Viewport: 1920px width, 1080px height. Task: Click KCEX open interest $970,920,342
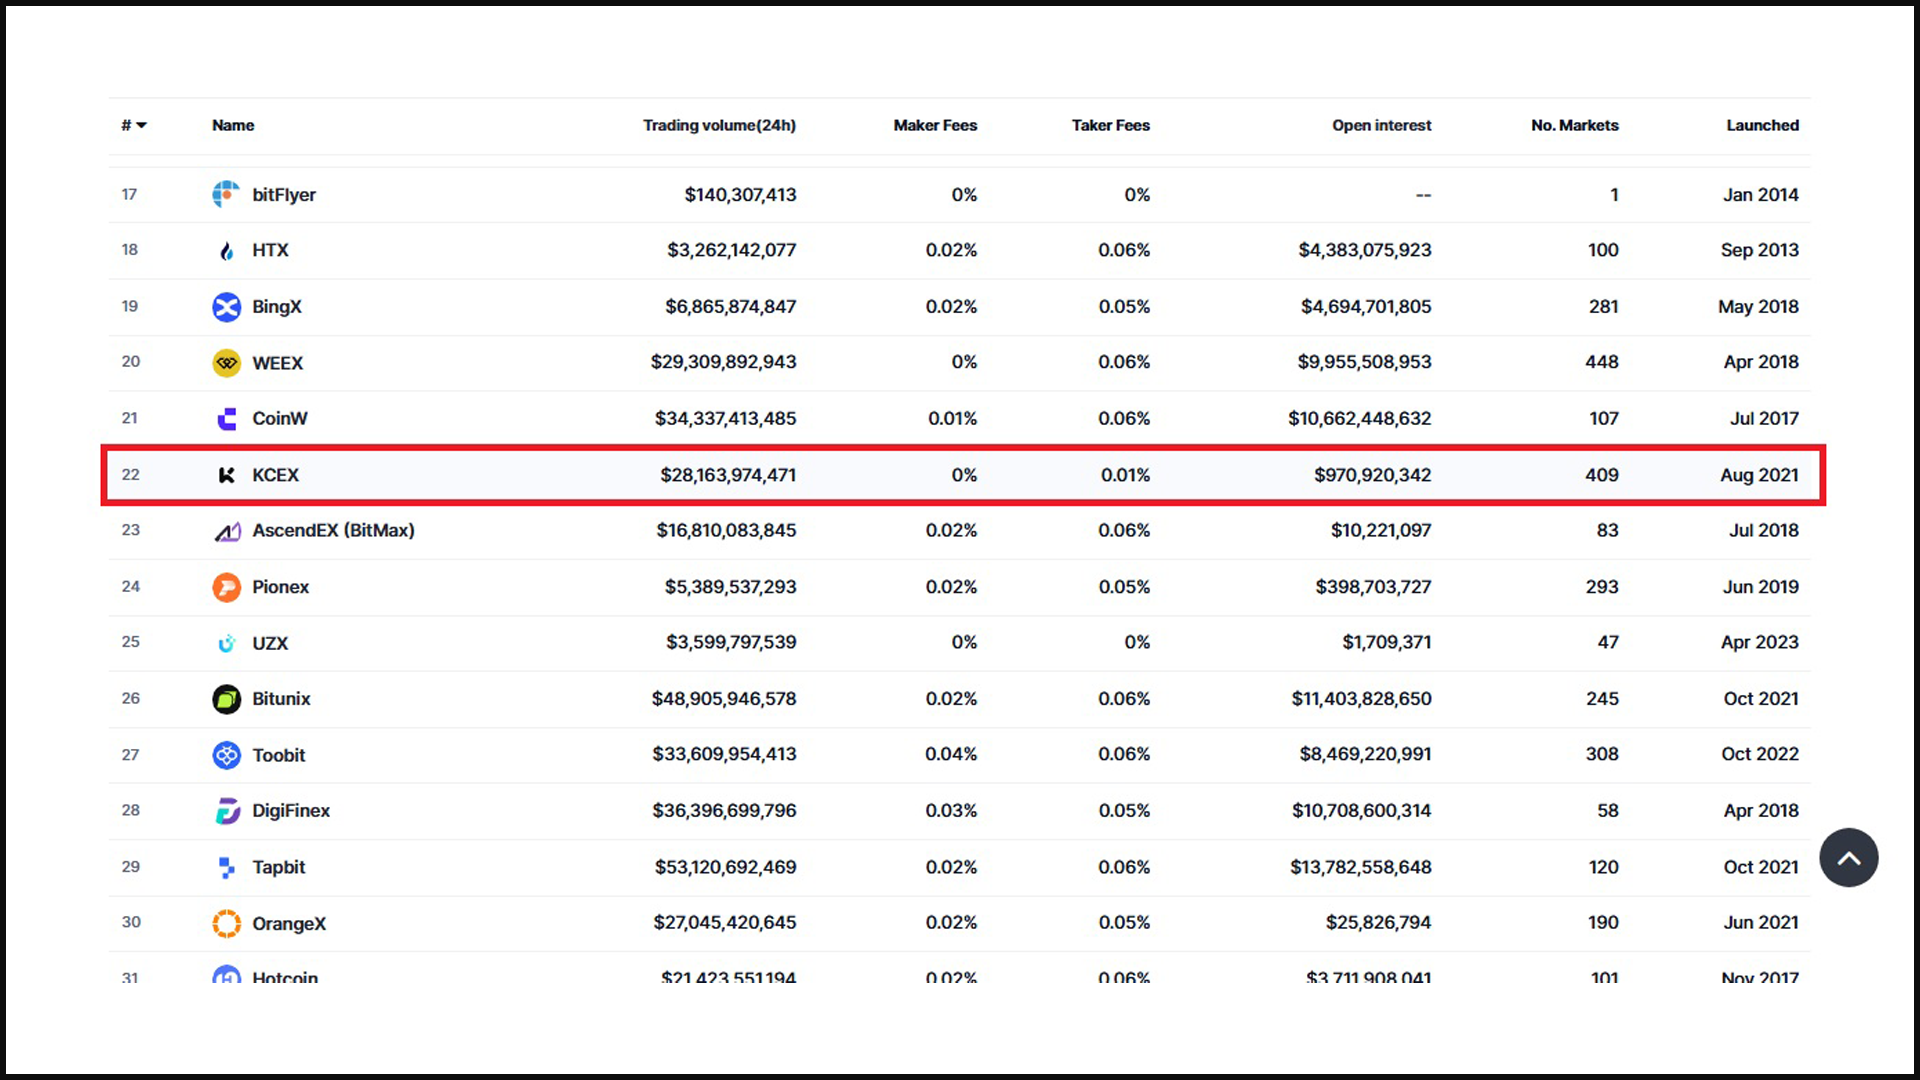1372,475
